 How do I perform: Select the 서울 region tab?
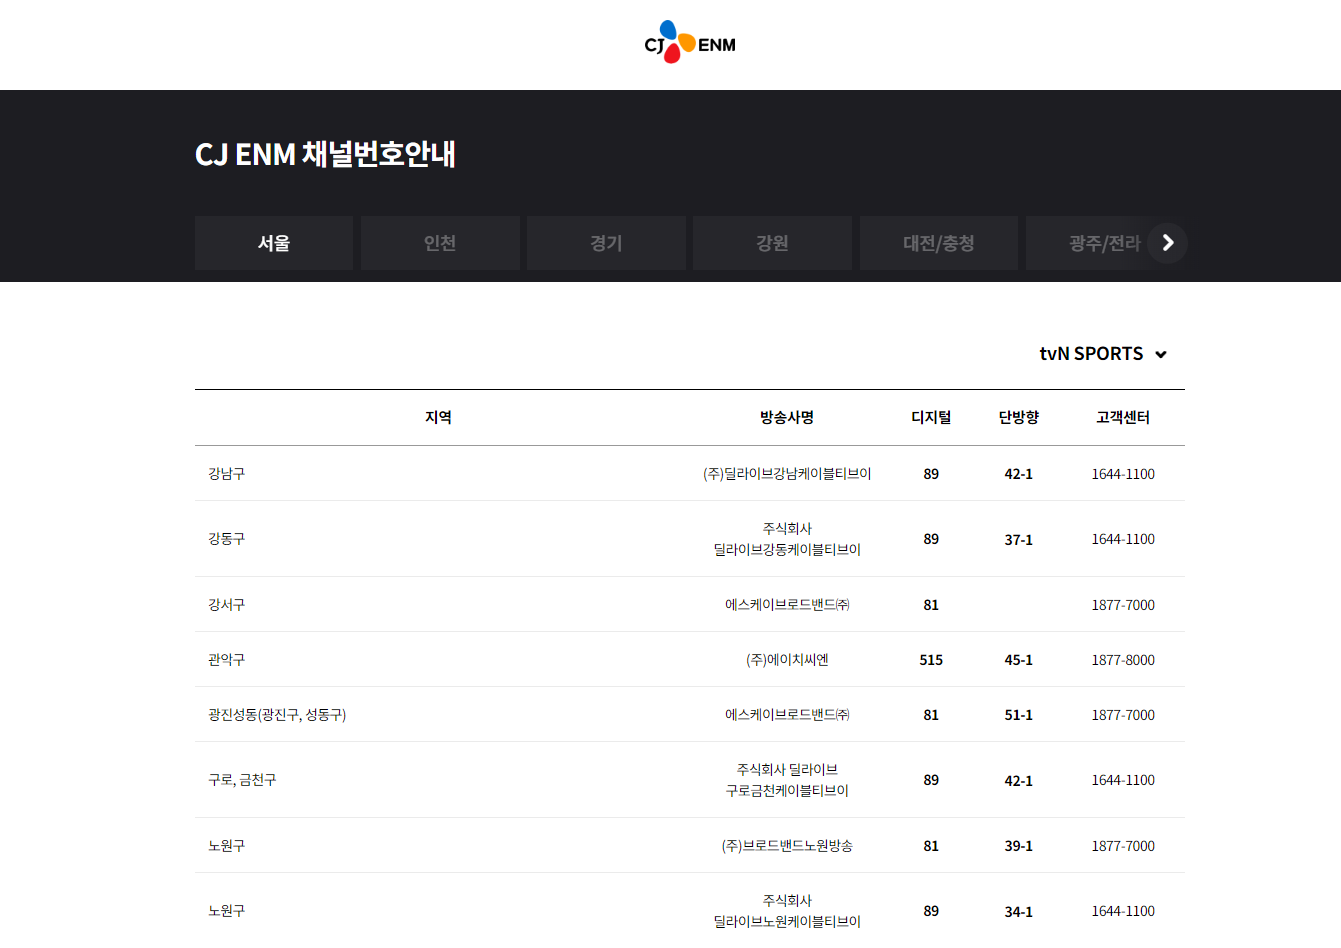274,243
